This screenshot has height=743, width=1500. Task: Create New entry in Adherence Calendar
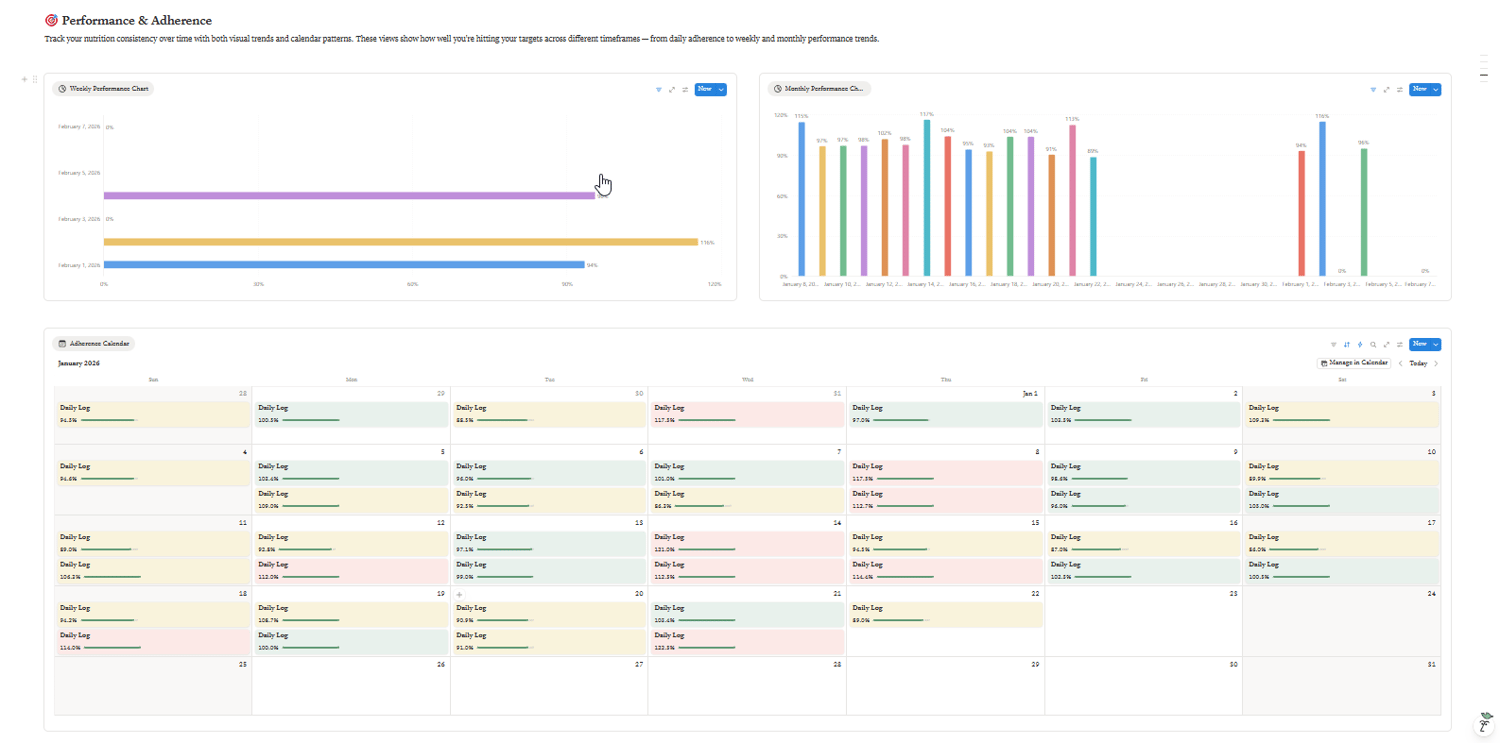pos(1420,345)
